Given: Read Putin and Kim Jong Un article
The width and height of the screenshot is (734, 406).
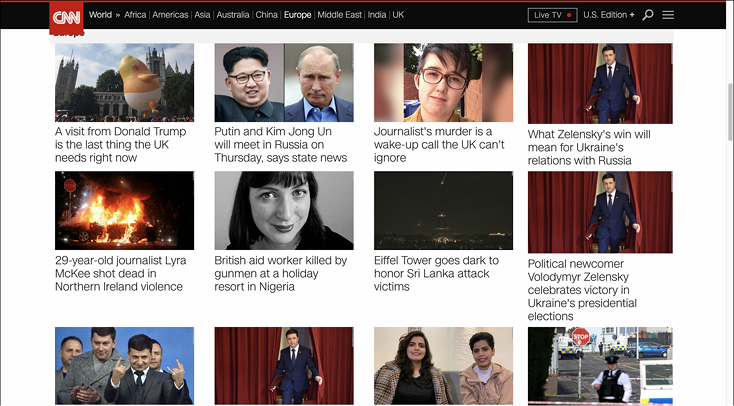Looking at the screenshot, I should pos(281,144).
